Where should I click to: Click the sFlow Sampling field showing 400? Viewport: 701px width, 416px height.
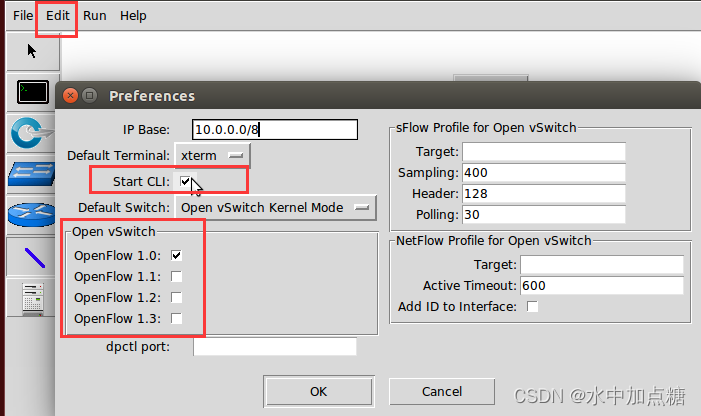(x=544, y=172)
